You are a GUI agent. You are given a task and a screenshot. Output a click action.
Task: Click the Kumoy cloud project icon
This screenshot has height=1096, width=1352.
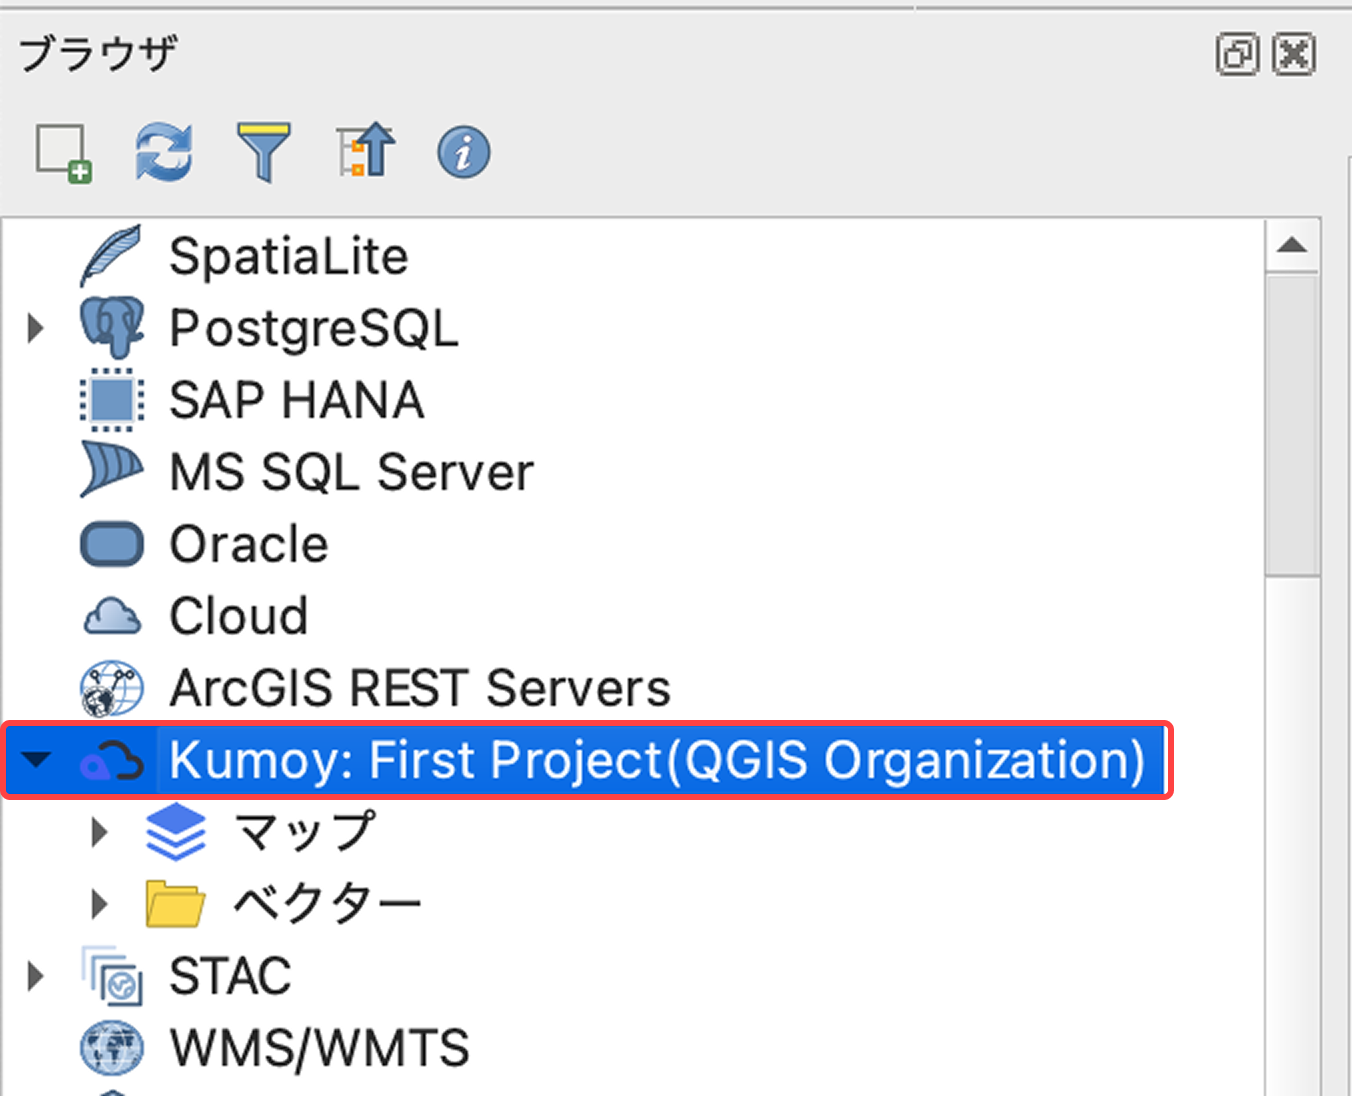pyautogui.click(x=112, y=761)
